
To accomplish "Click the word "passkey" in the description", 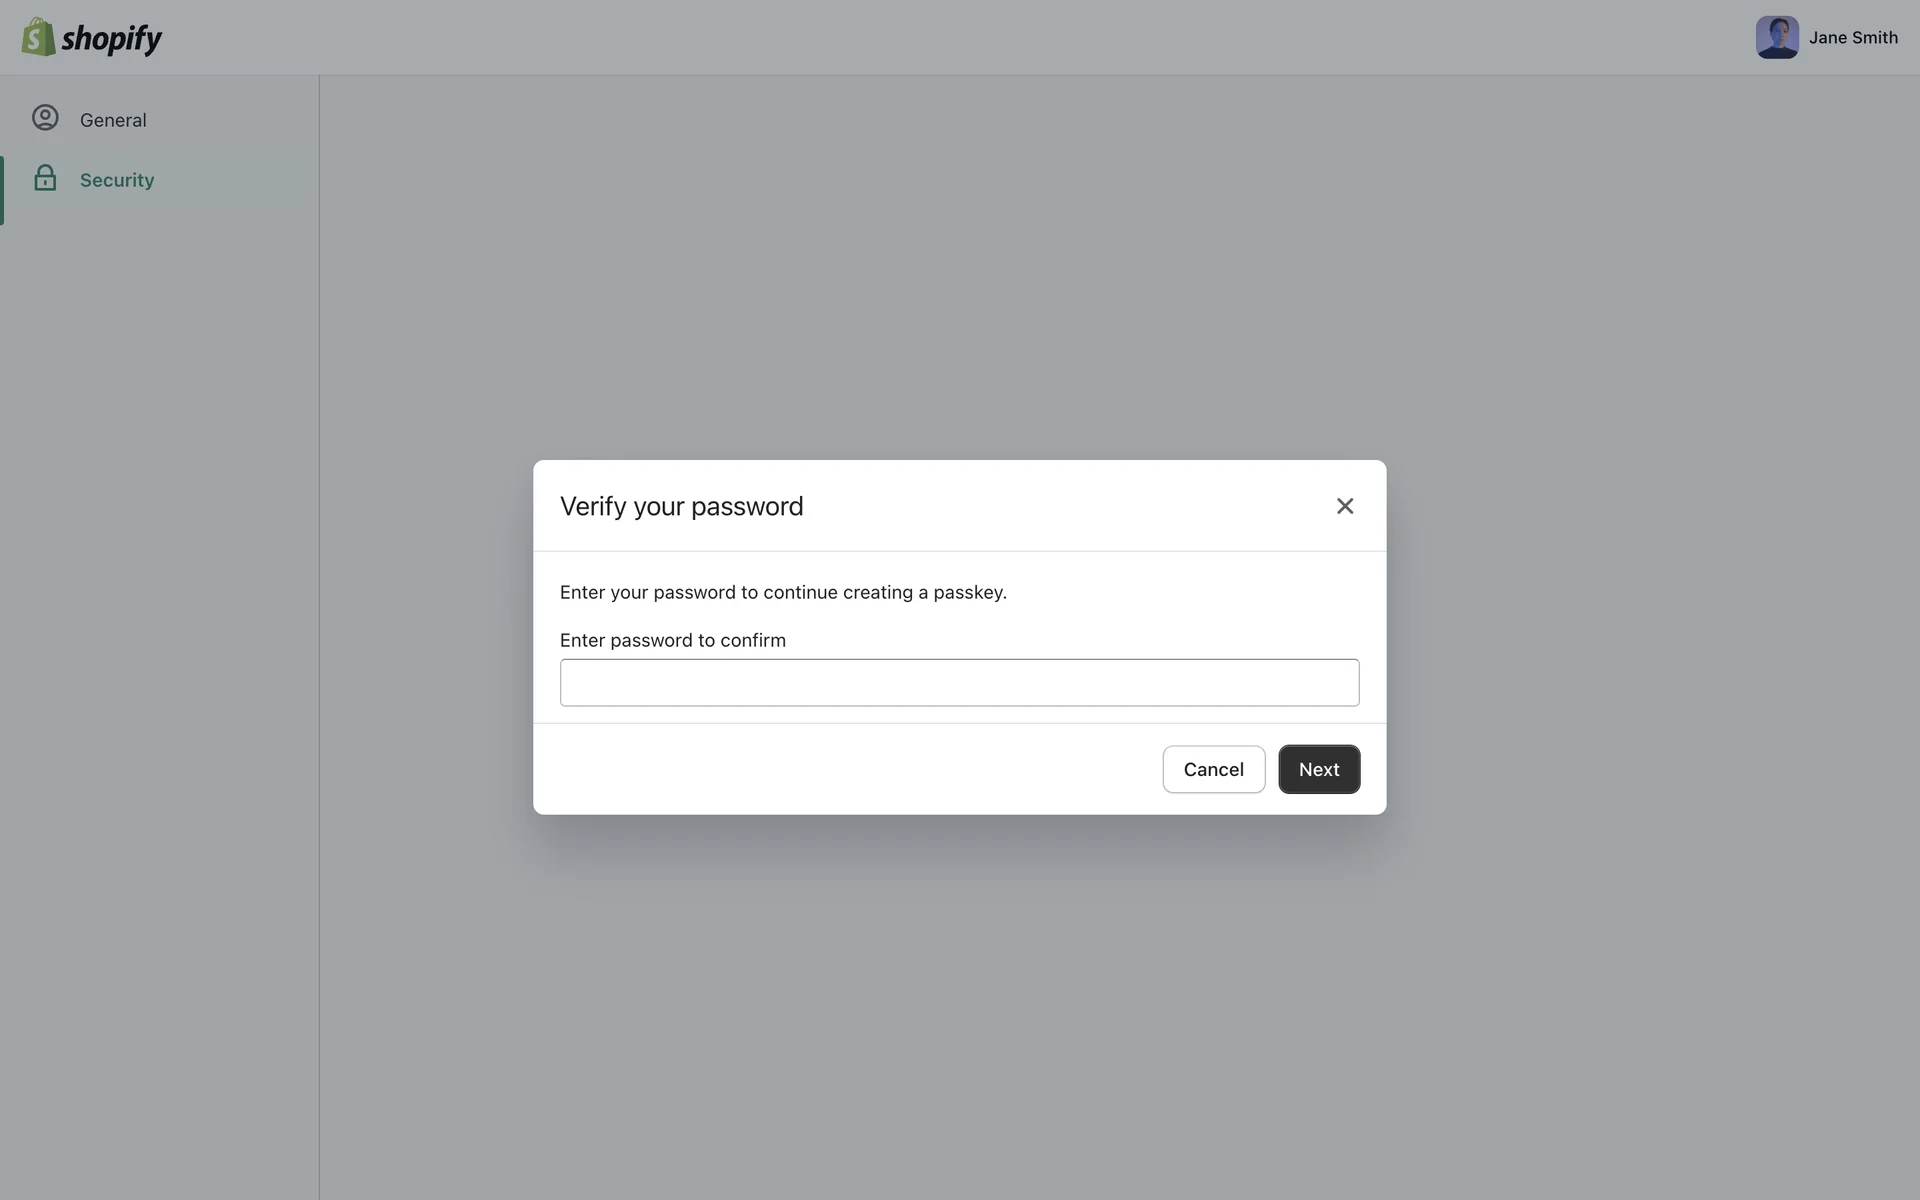I will [967, 592].
